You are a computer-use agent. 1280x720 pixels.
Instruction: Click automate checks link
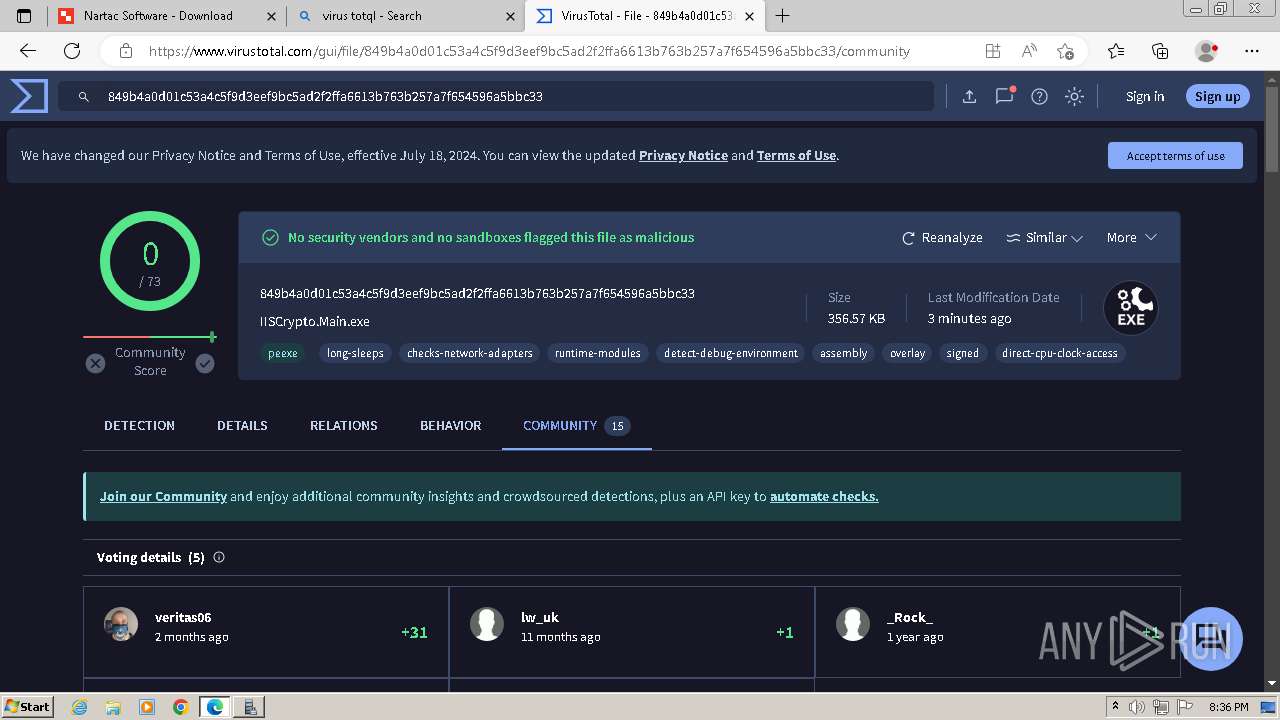pos(824,496)
